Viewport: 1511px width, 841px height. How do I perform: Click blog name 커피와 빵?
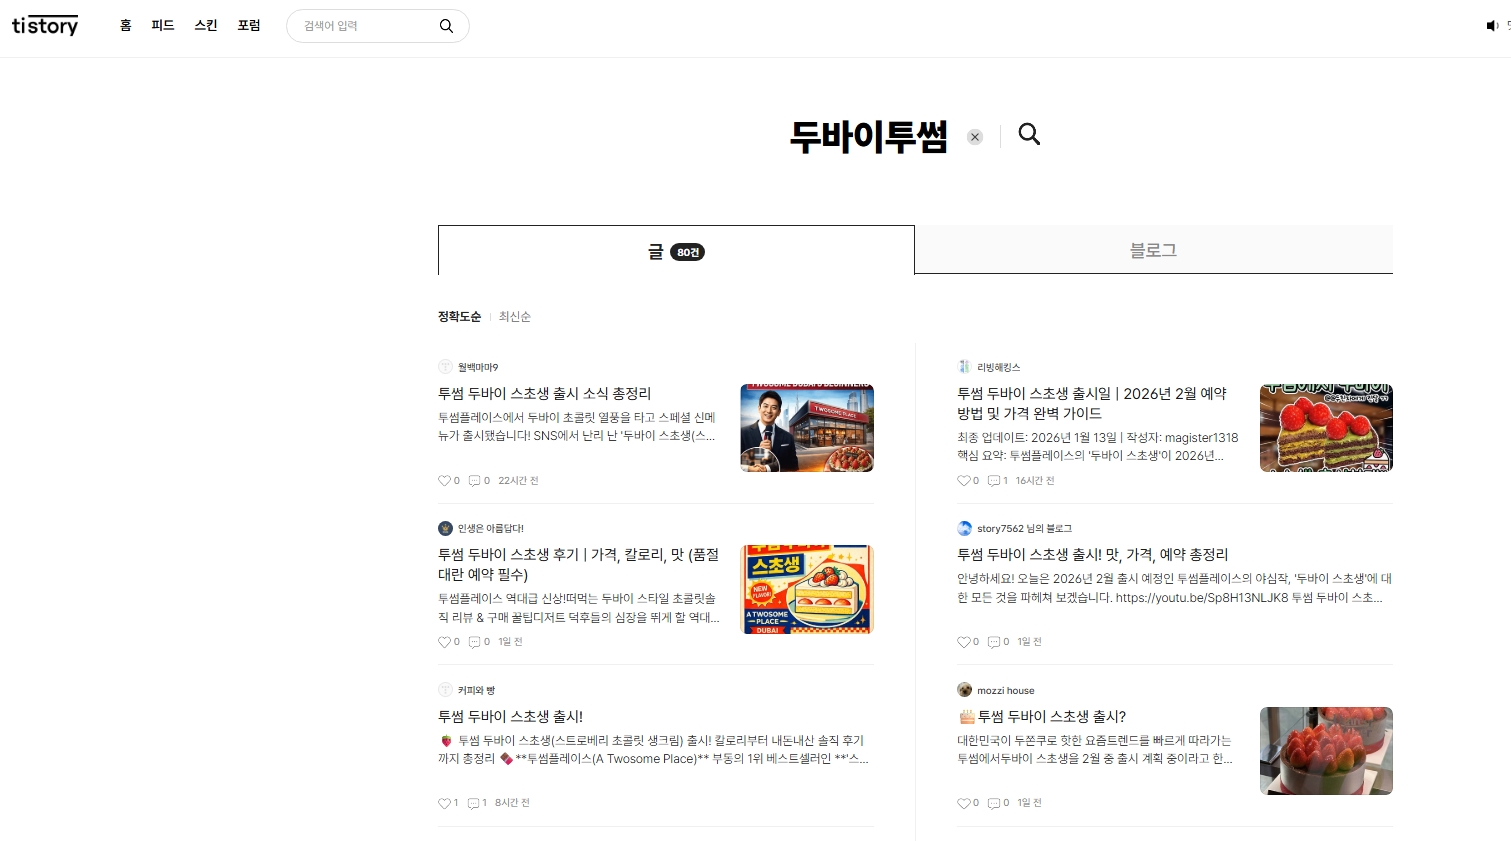[x=476, y=691]
